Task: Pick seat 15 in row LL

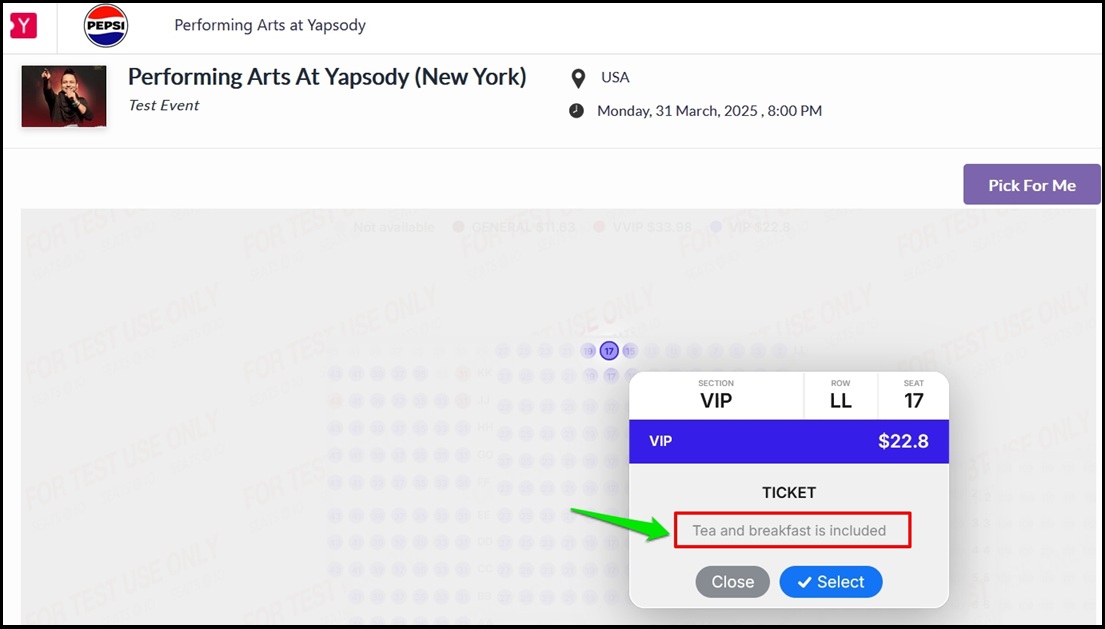Action: 630,351
